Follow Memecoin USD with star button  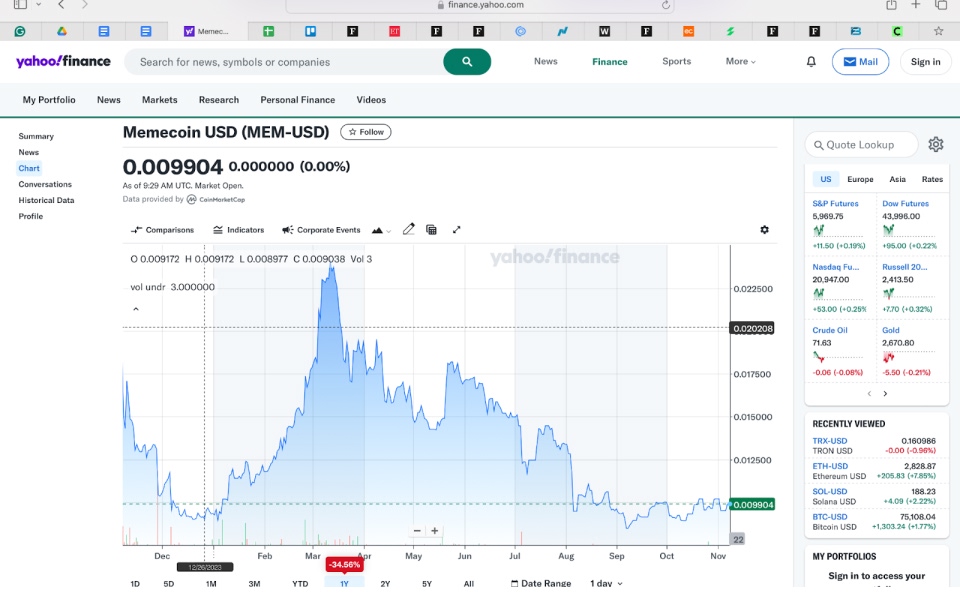tap(366, 132)
